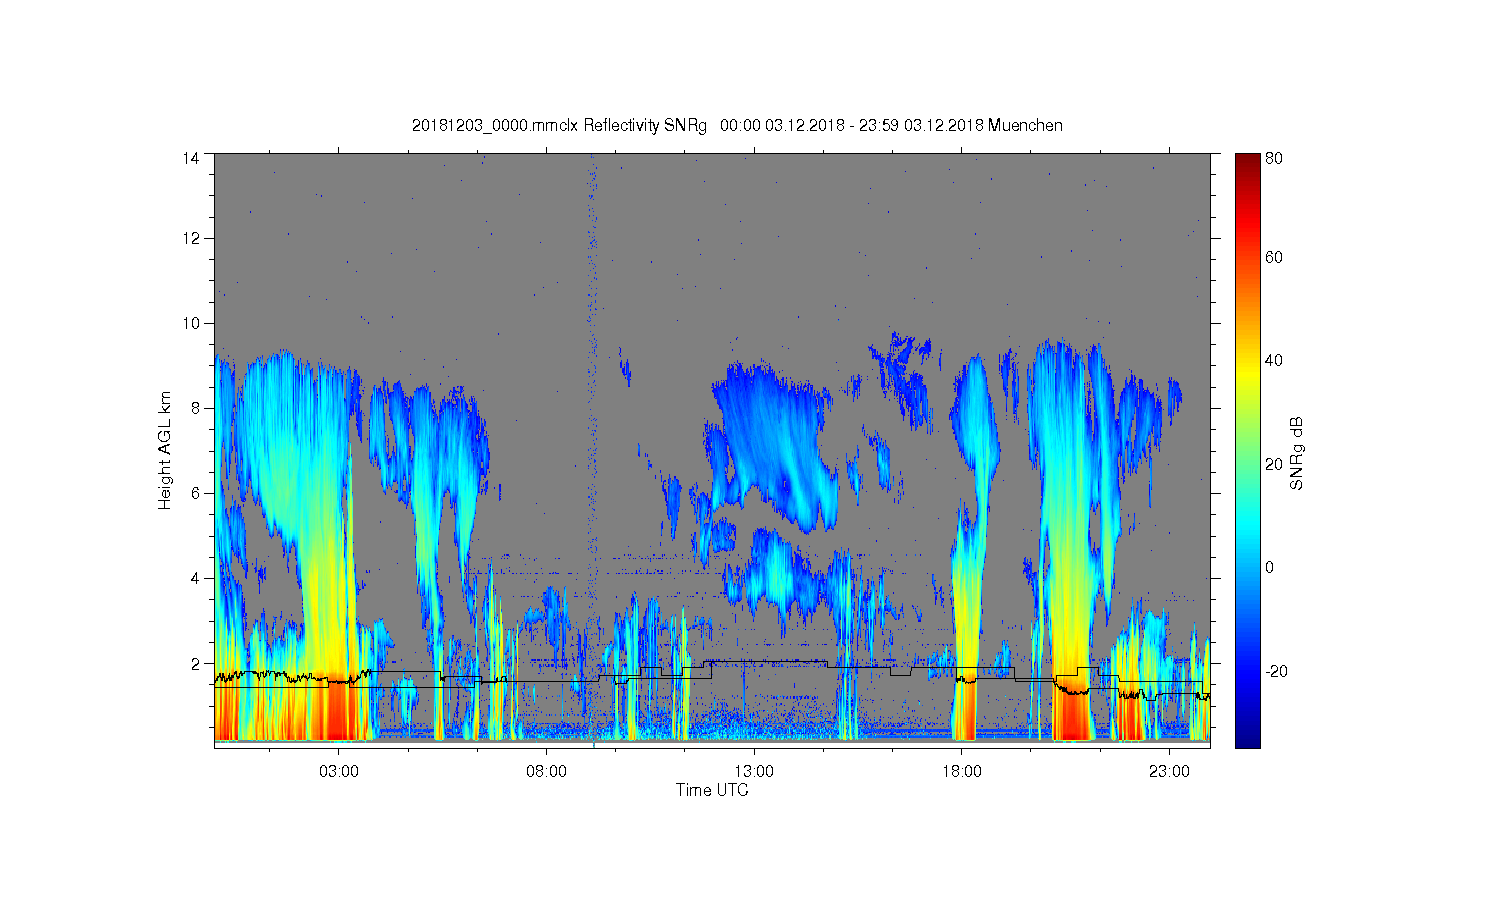Click the height tick label 14
This screenshot has width=1500, height=900.
(x=190, y=157)
